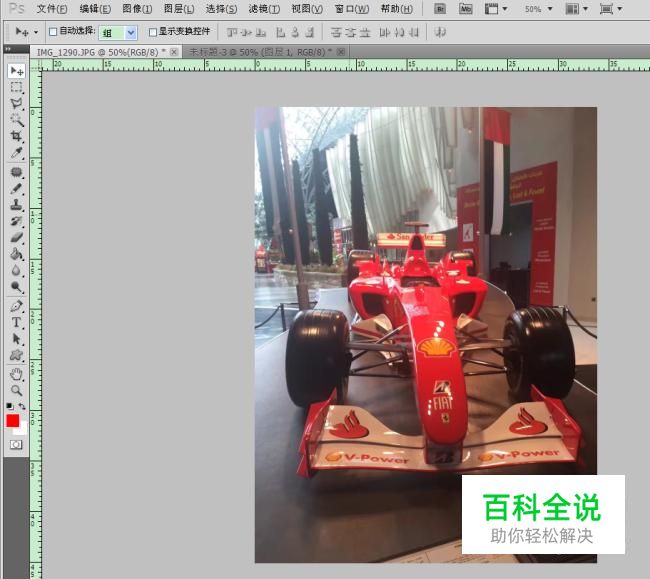Select the Magic Wand tool
This screenshot has width=650, height=579.
pyautogui.click(x=16, y=120)
